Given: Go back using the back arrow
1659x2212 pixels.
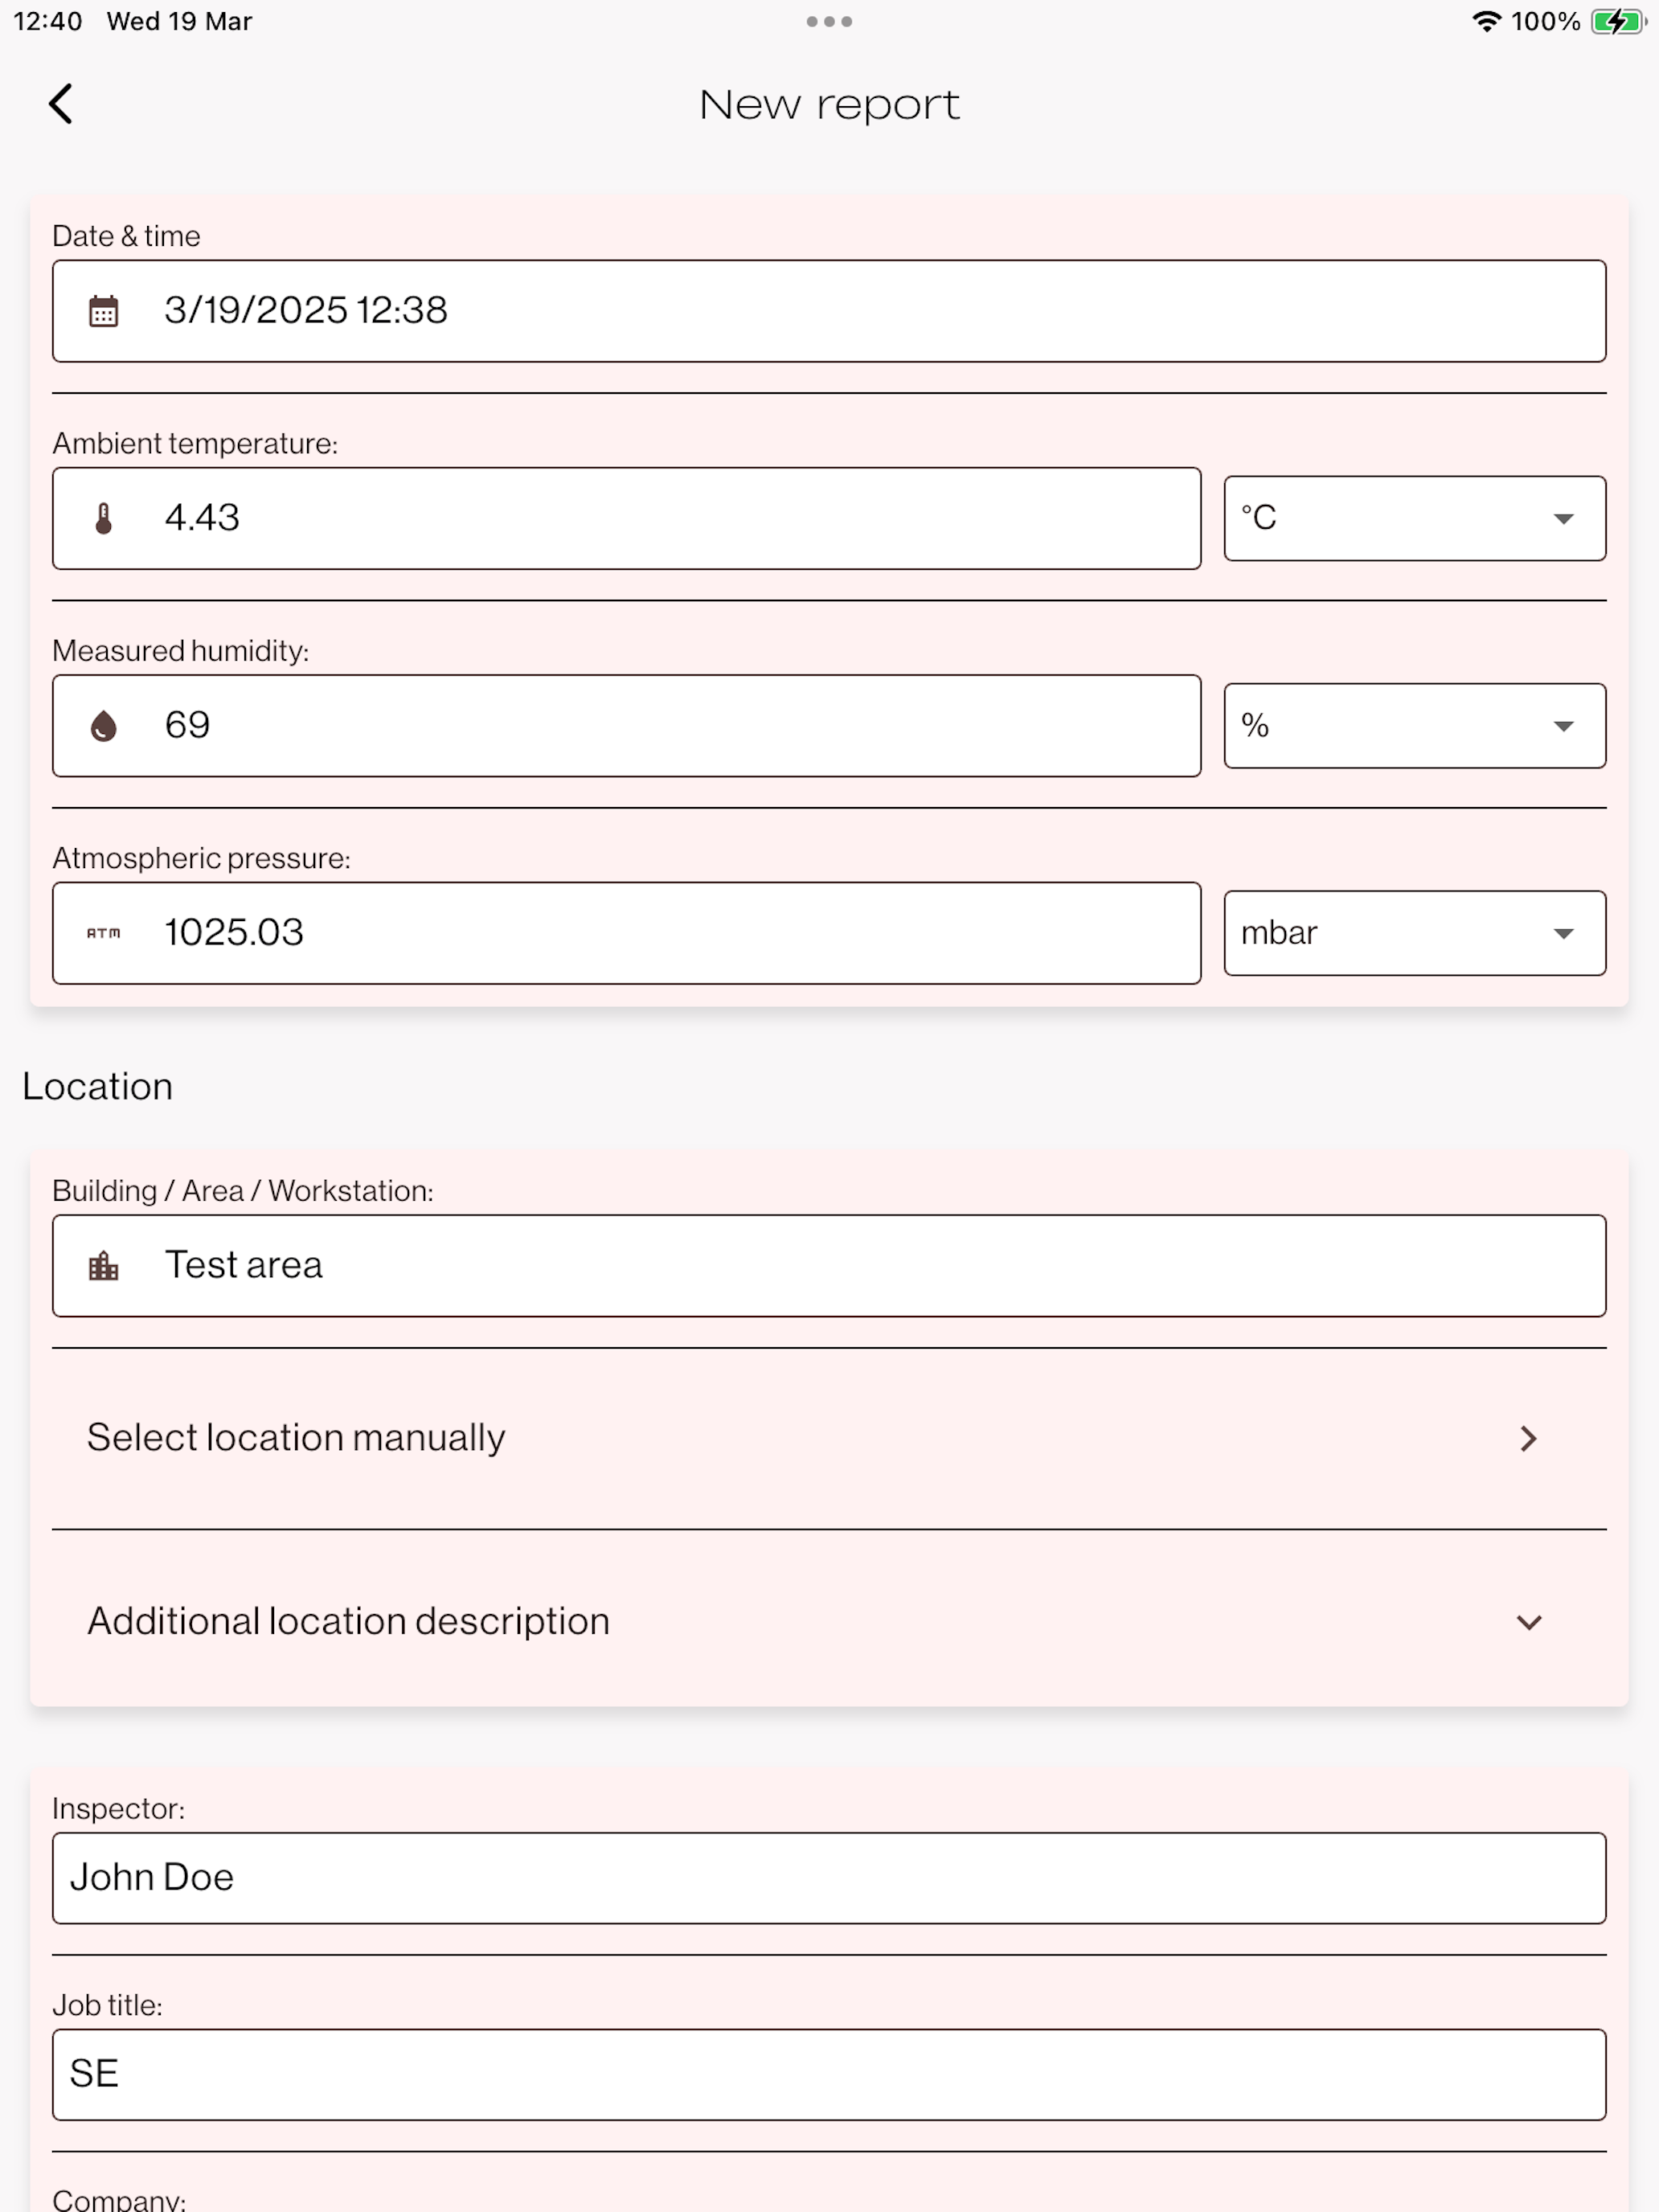Looking at the screenshot, I should tap(61, 104).
